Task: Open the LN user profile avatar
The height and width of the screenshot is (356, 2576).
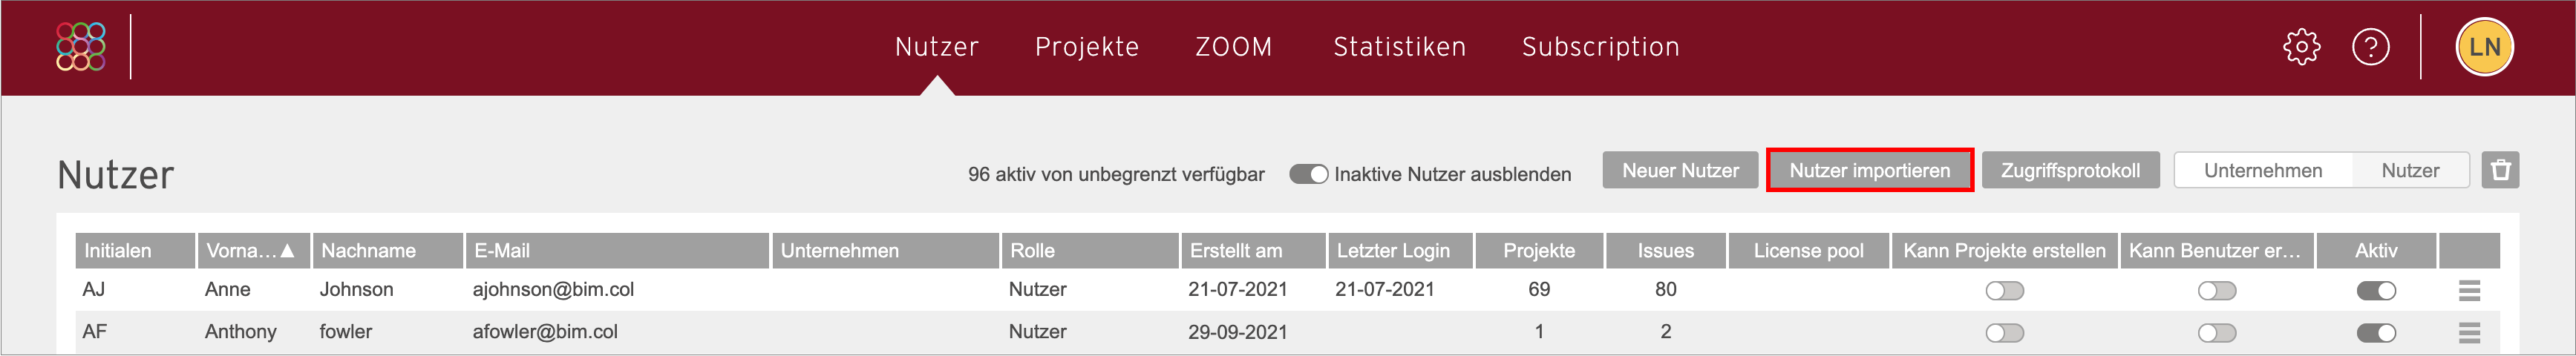Action: tap(2484, 47)
